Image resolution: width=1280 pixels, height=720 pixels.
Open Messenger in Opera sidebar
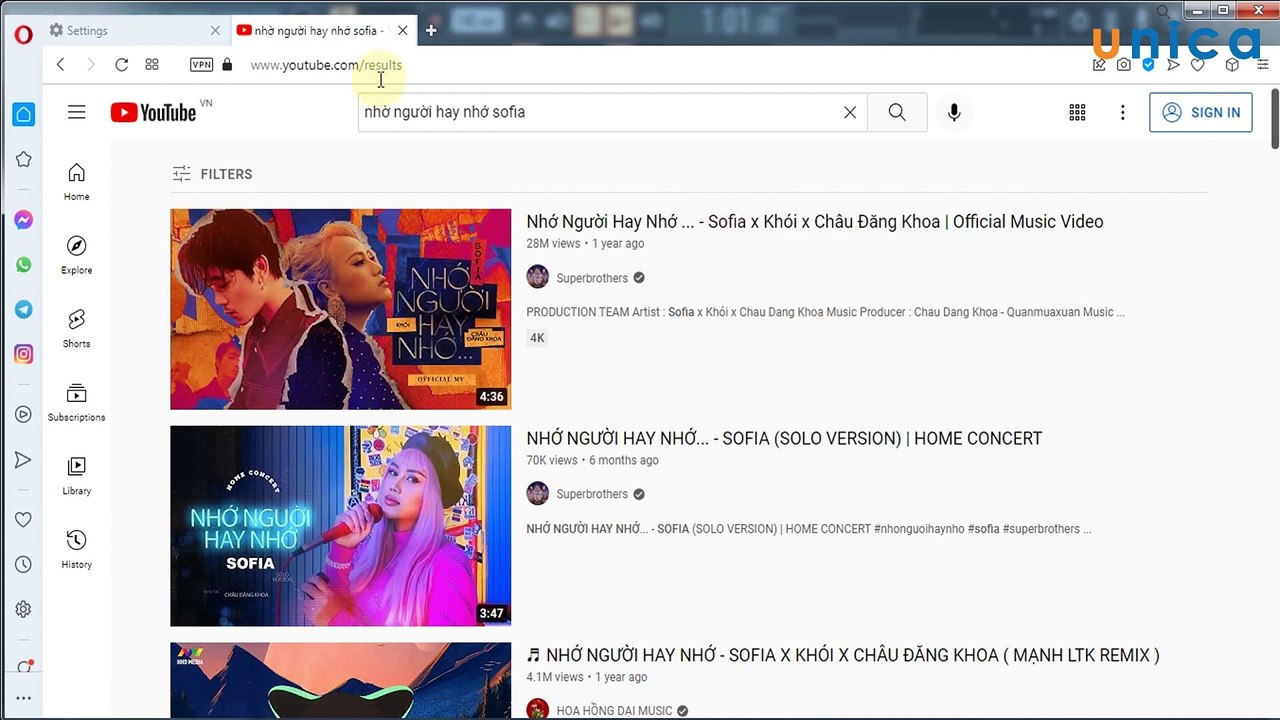click(23, 221)
